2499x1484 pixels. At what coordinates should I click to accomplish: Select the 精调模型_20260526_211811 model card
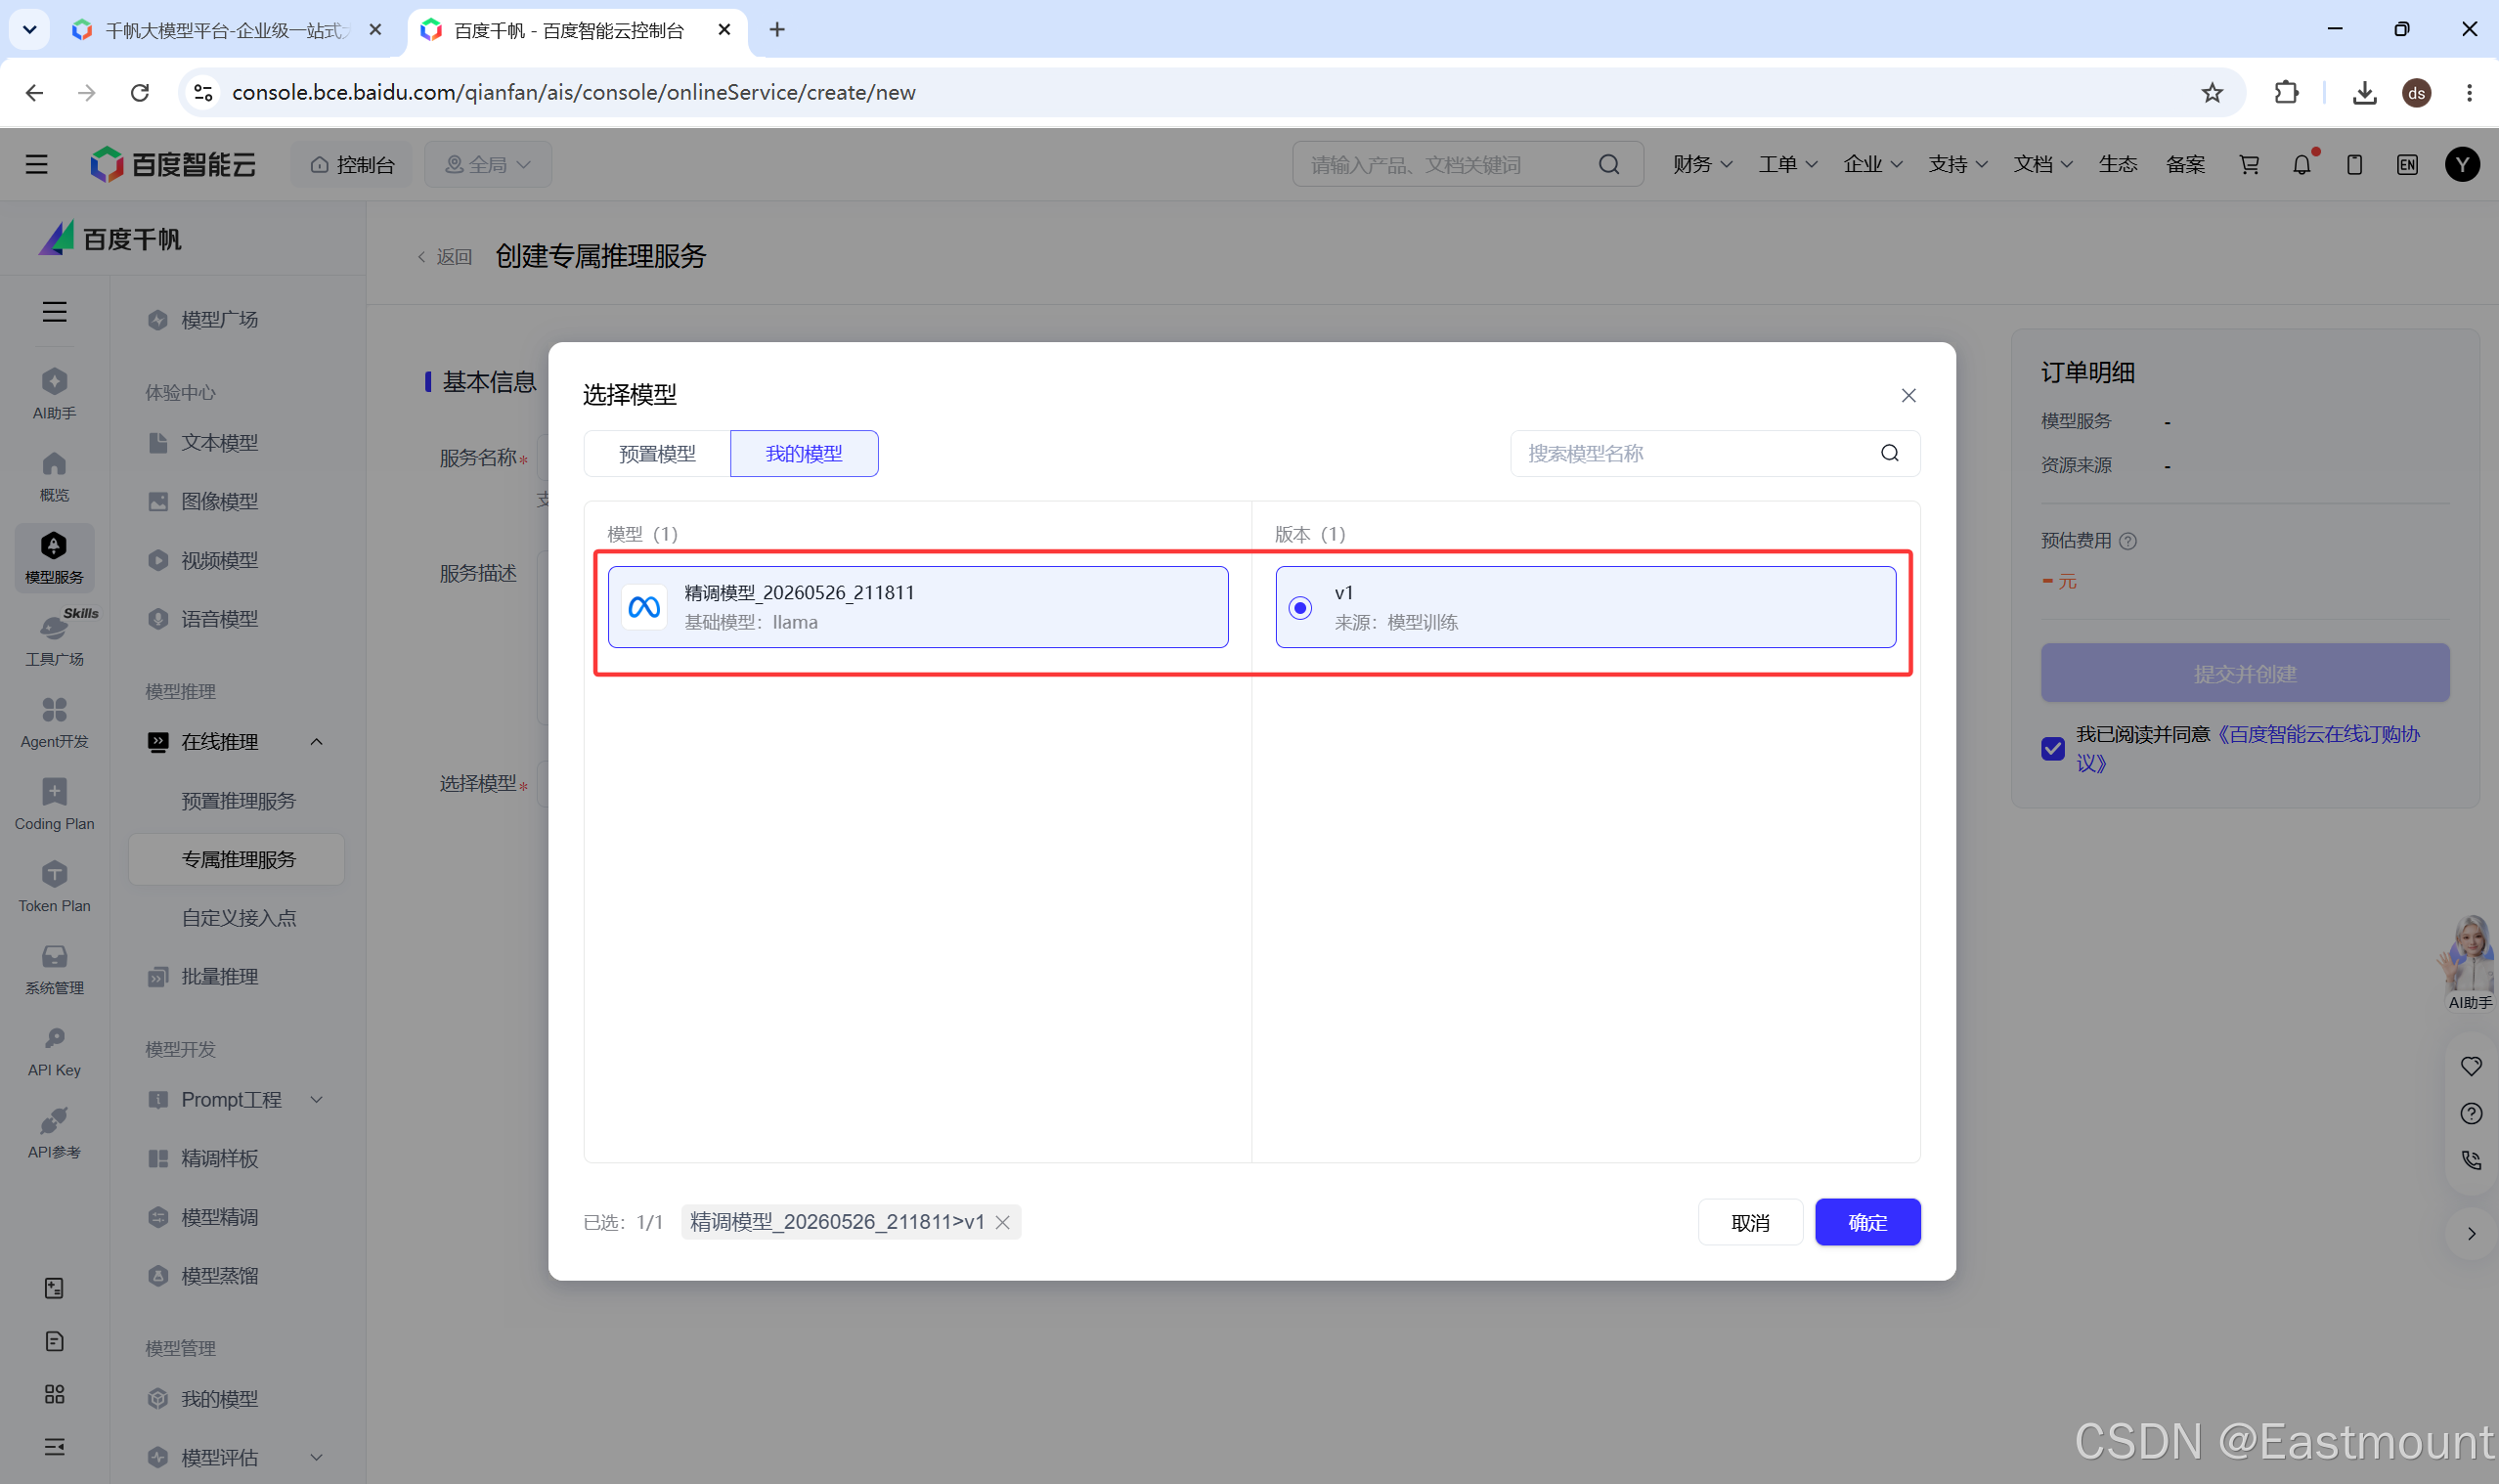[x=917, y=607]
